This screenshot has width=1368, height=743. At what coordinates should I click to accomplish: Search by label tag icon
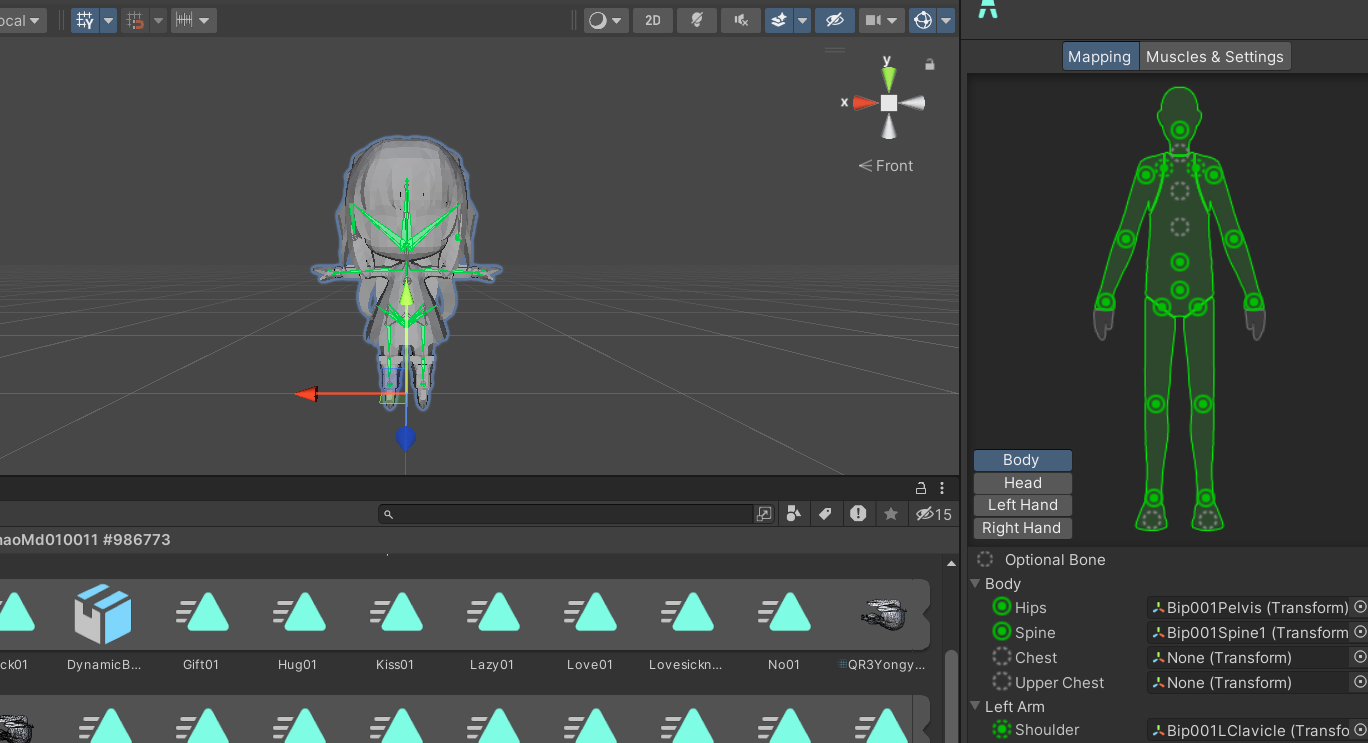click(825, 514)
